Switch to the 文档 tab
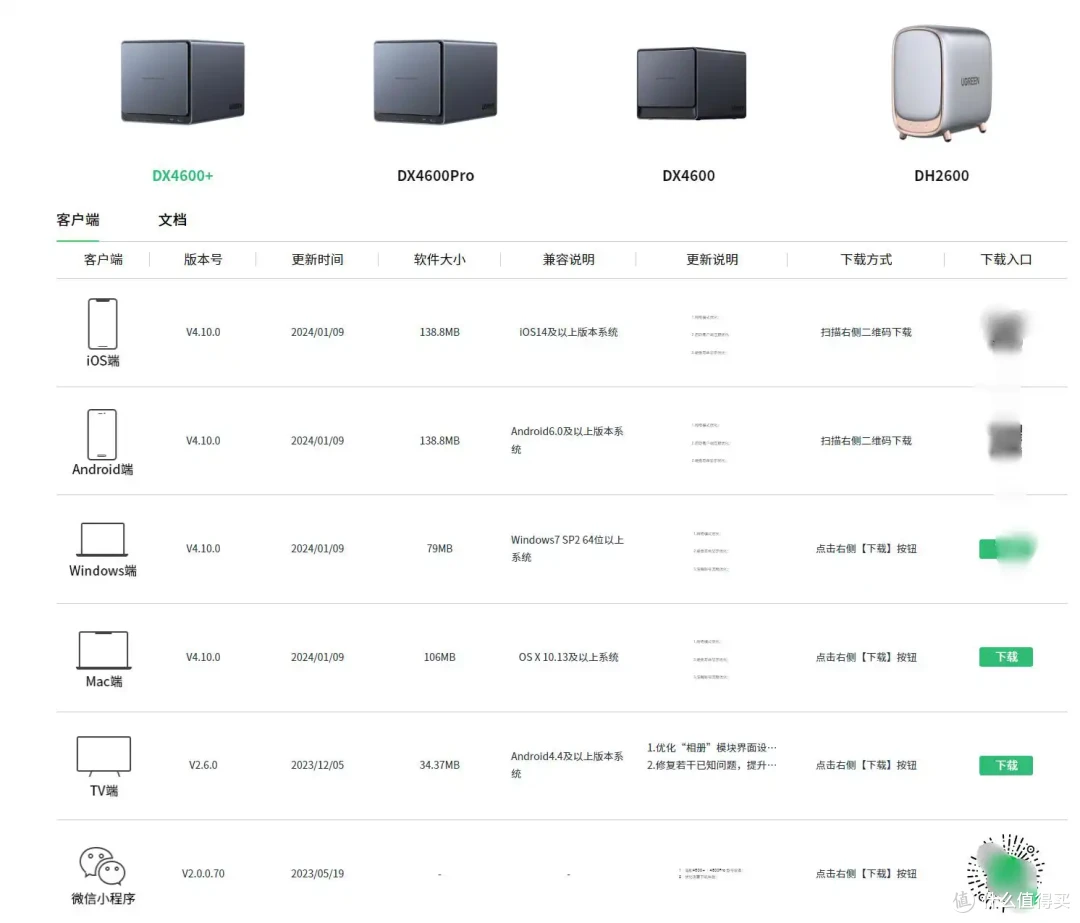This screenshot has width=1080, height=923. click(172, 220)
